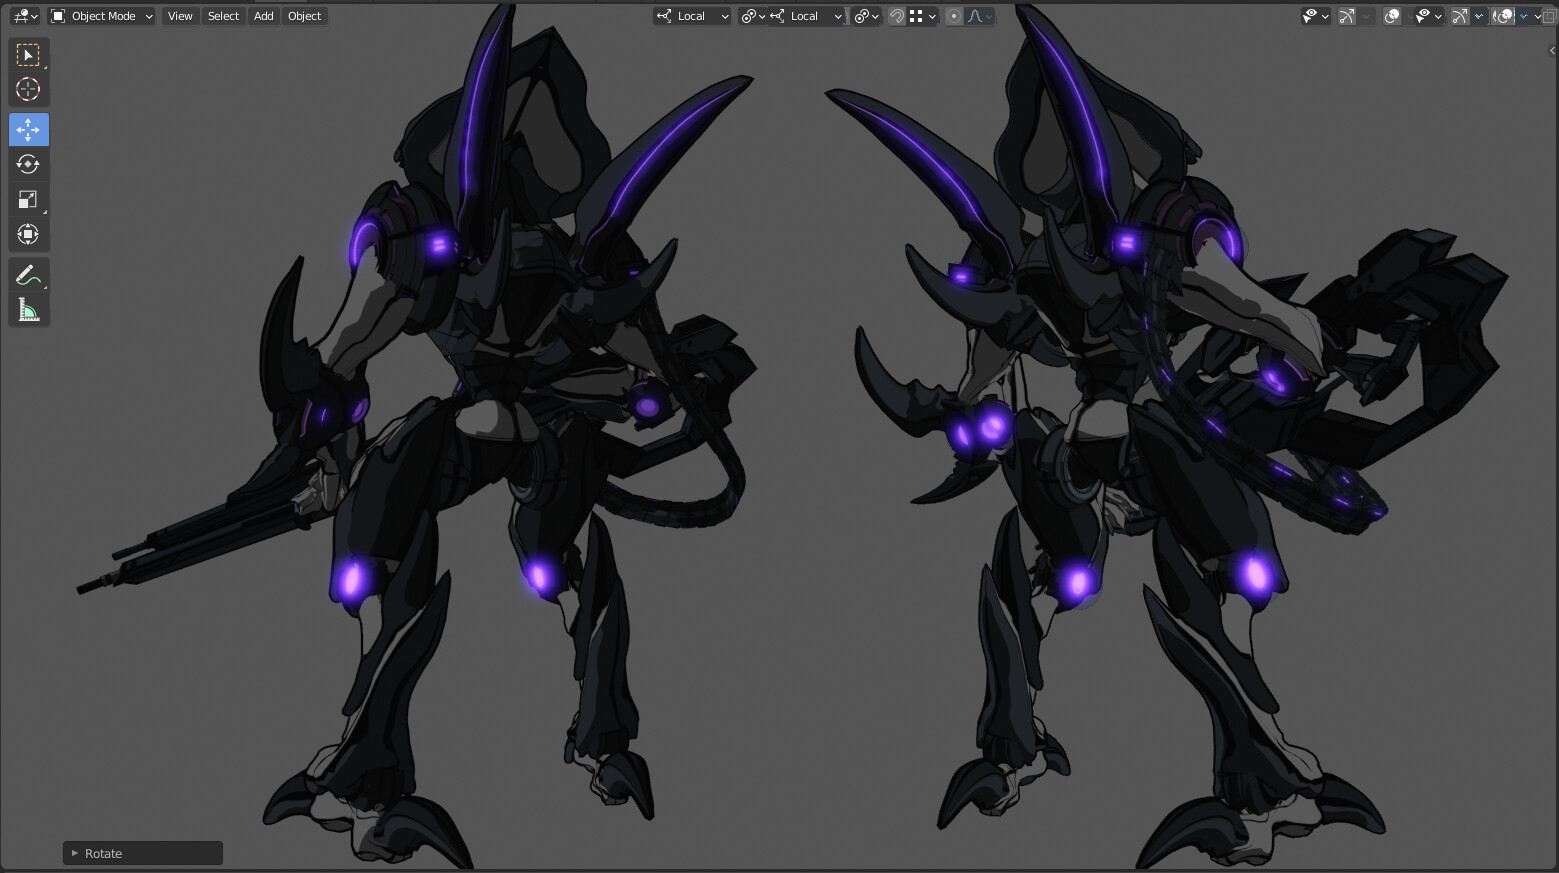Select the Scale tool
This screenshot has width=1559, height=873.
[x=29, y=199]
